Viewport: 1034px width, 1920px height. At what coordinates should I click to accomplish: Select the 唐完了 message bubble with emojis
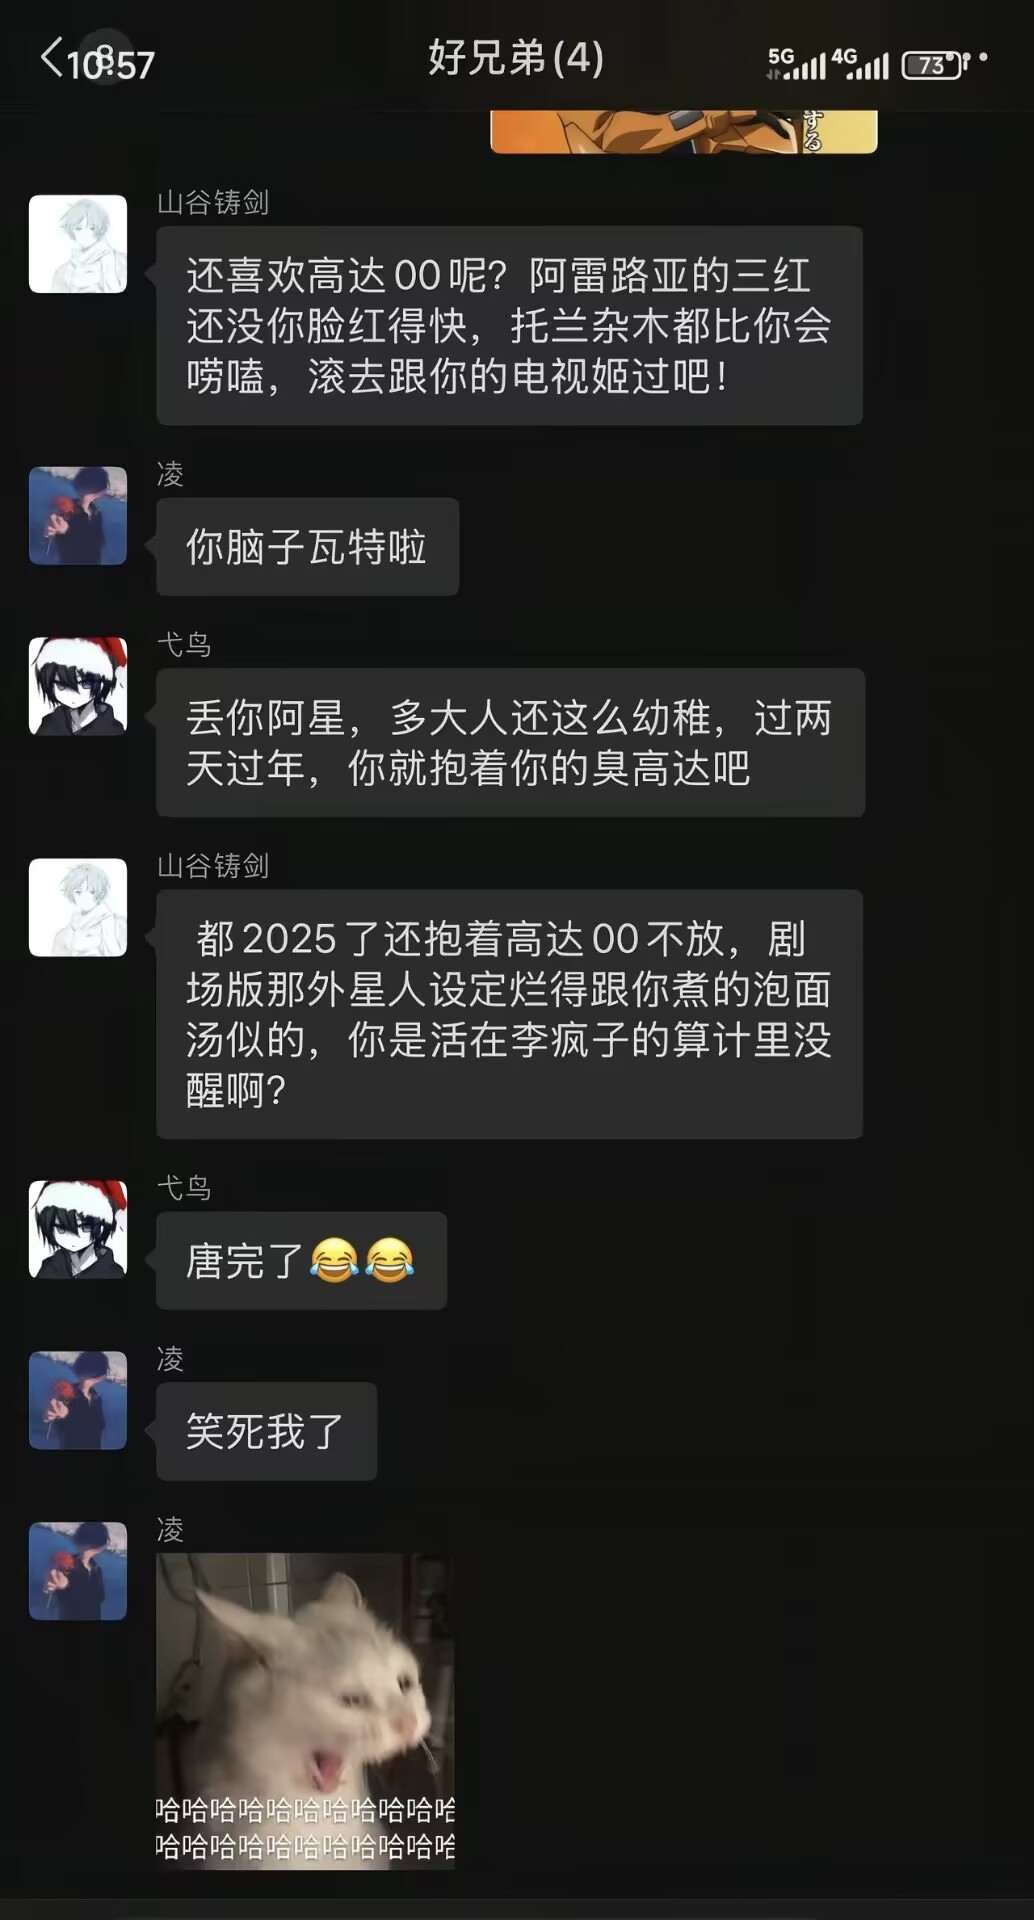(x=301, y=1260)
